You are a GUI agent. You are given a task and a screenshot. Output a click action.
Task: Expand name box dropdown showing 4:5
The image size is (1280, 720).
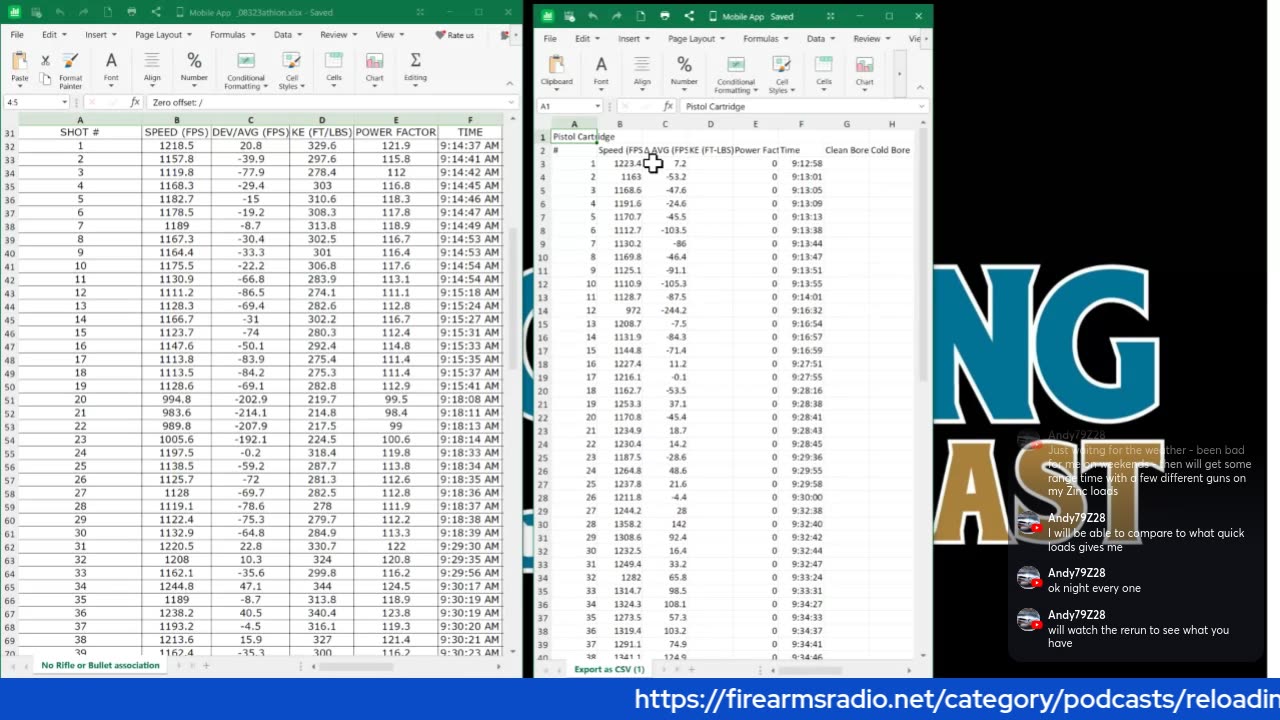pyautogui.click(x=65, y=102)
